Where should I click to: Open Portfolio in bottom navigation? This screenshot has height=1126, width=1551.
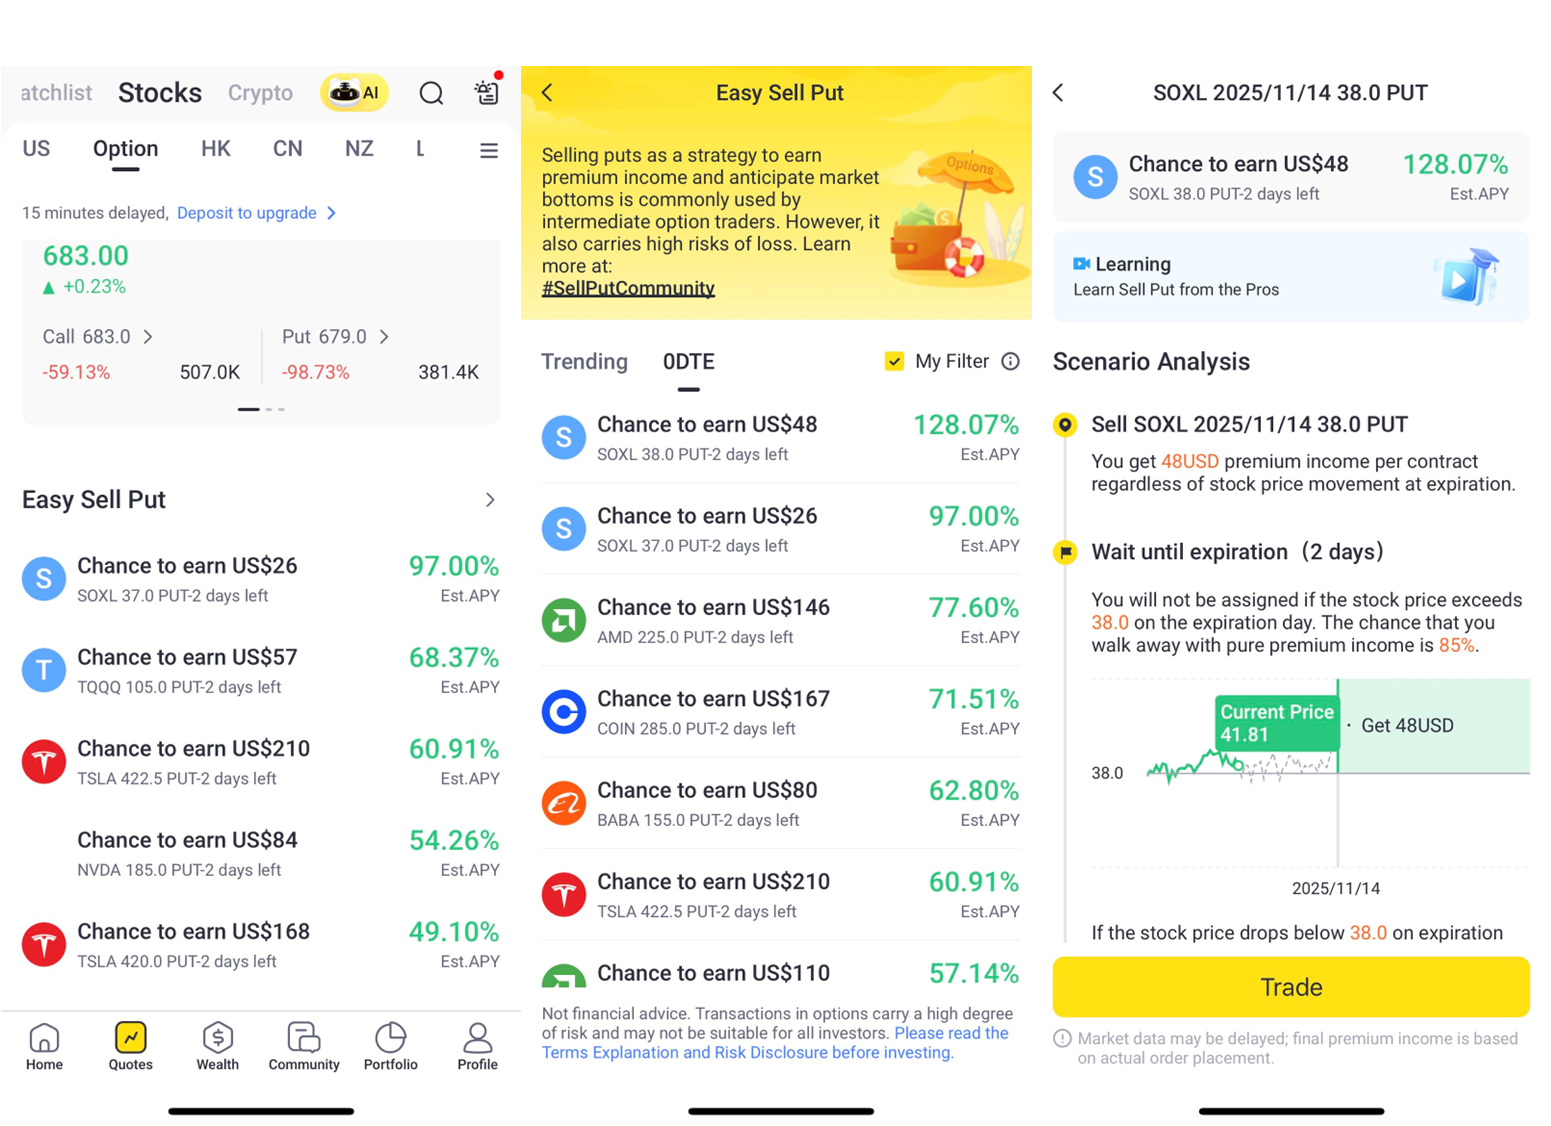click(x=391, y=1047)
